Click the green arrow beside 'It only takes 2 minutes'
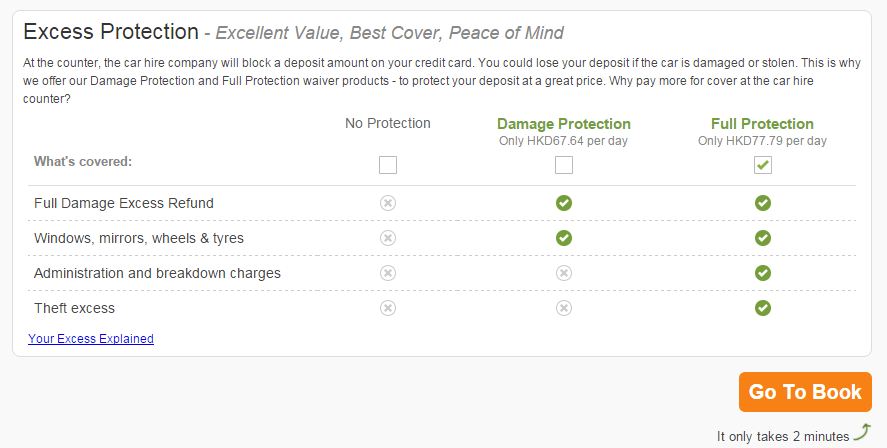This screenshot has height=448, width=887. tap(862, 432)
